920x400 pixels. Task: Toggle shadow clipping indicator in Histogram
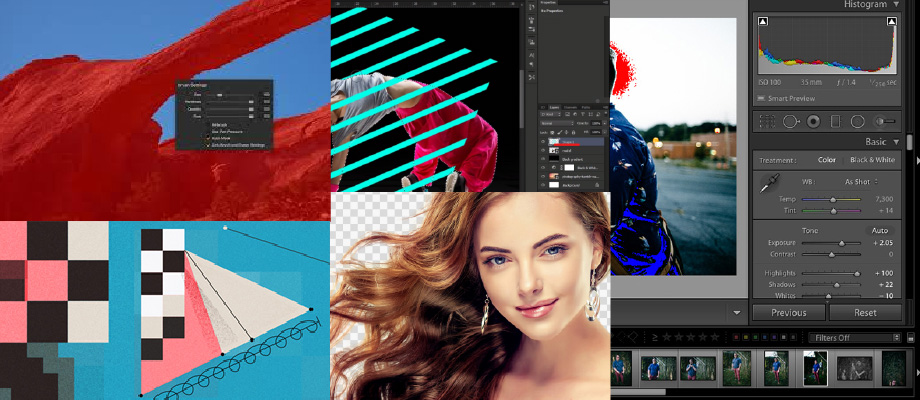(764, 21)
